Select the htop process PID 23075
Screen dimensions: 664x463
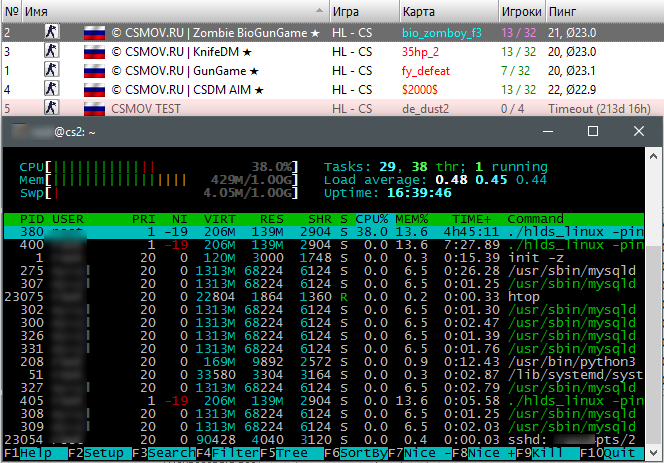pos(324,297)
